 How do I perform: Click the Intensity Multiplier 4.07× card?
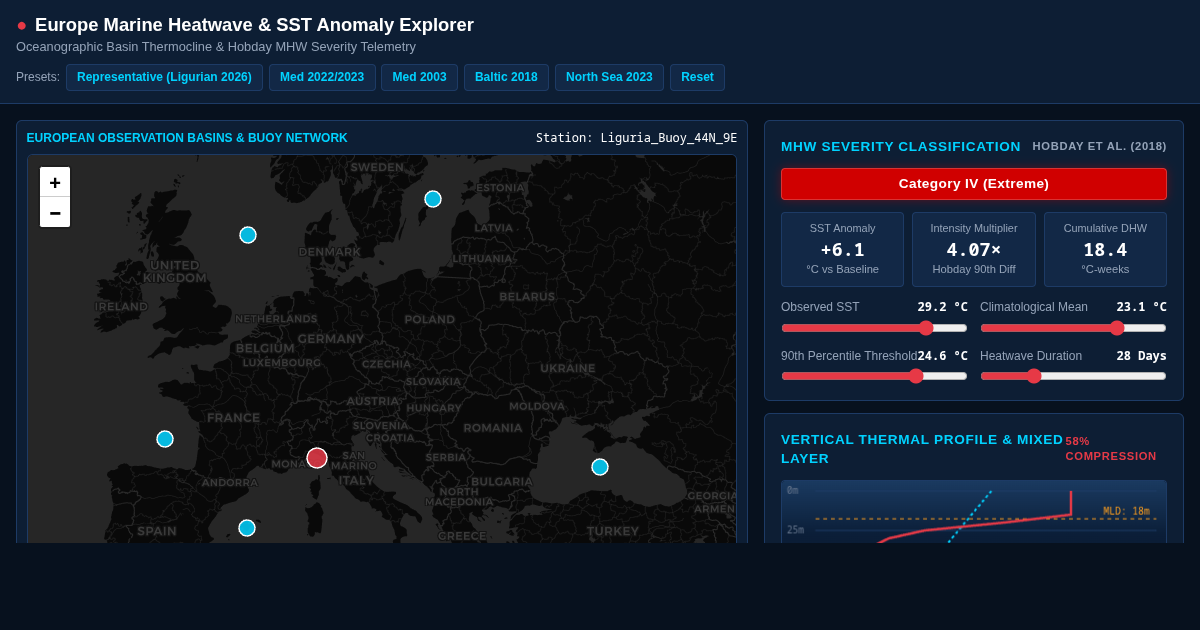point(974,250)
